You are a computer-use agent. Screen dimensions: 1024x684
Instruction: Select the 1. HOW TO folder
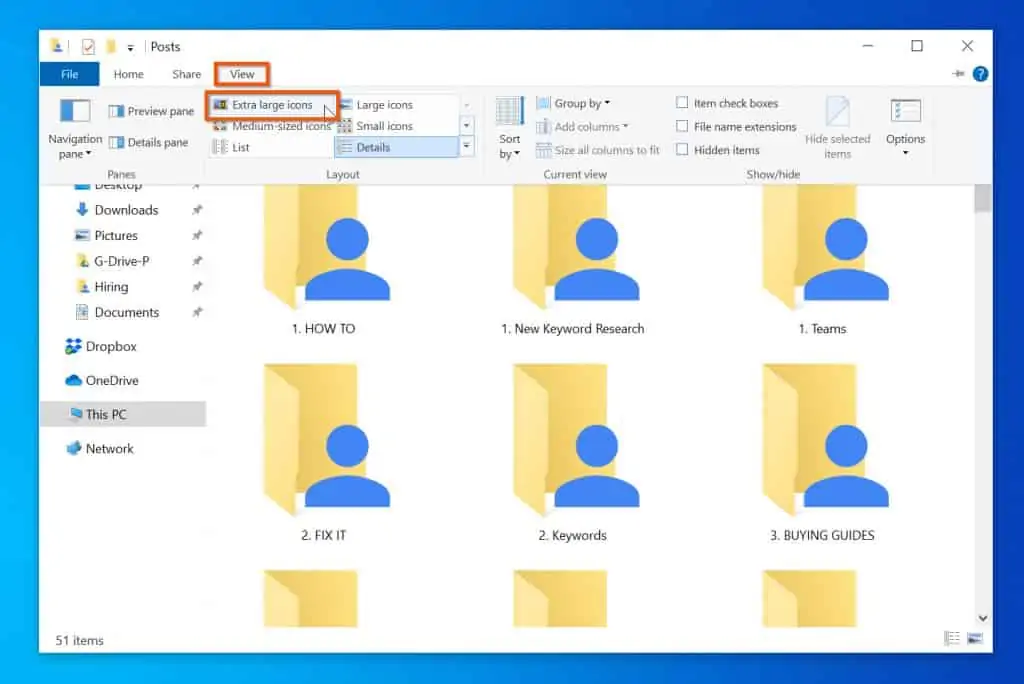pos(325,261)
